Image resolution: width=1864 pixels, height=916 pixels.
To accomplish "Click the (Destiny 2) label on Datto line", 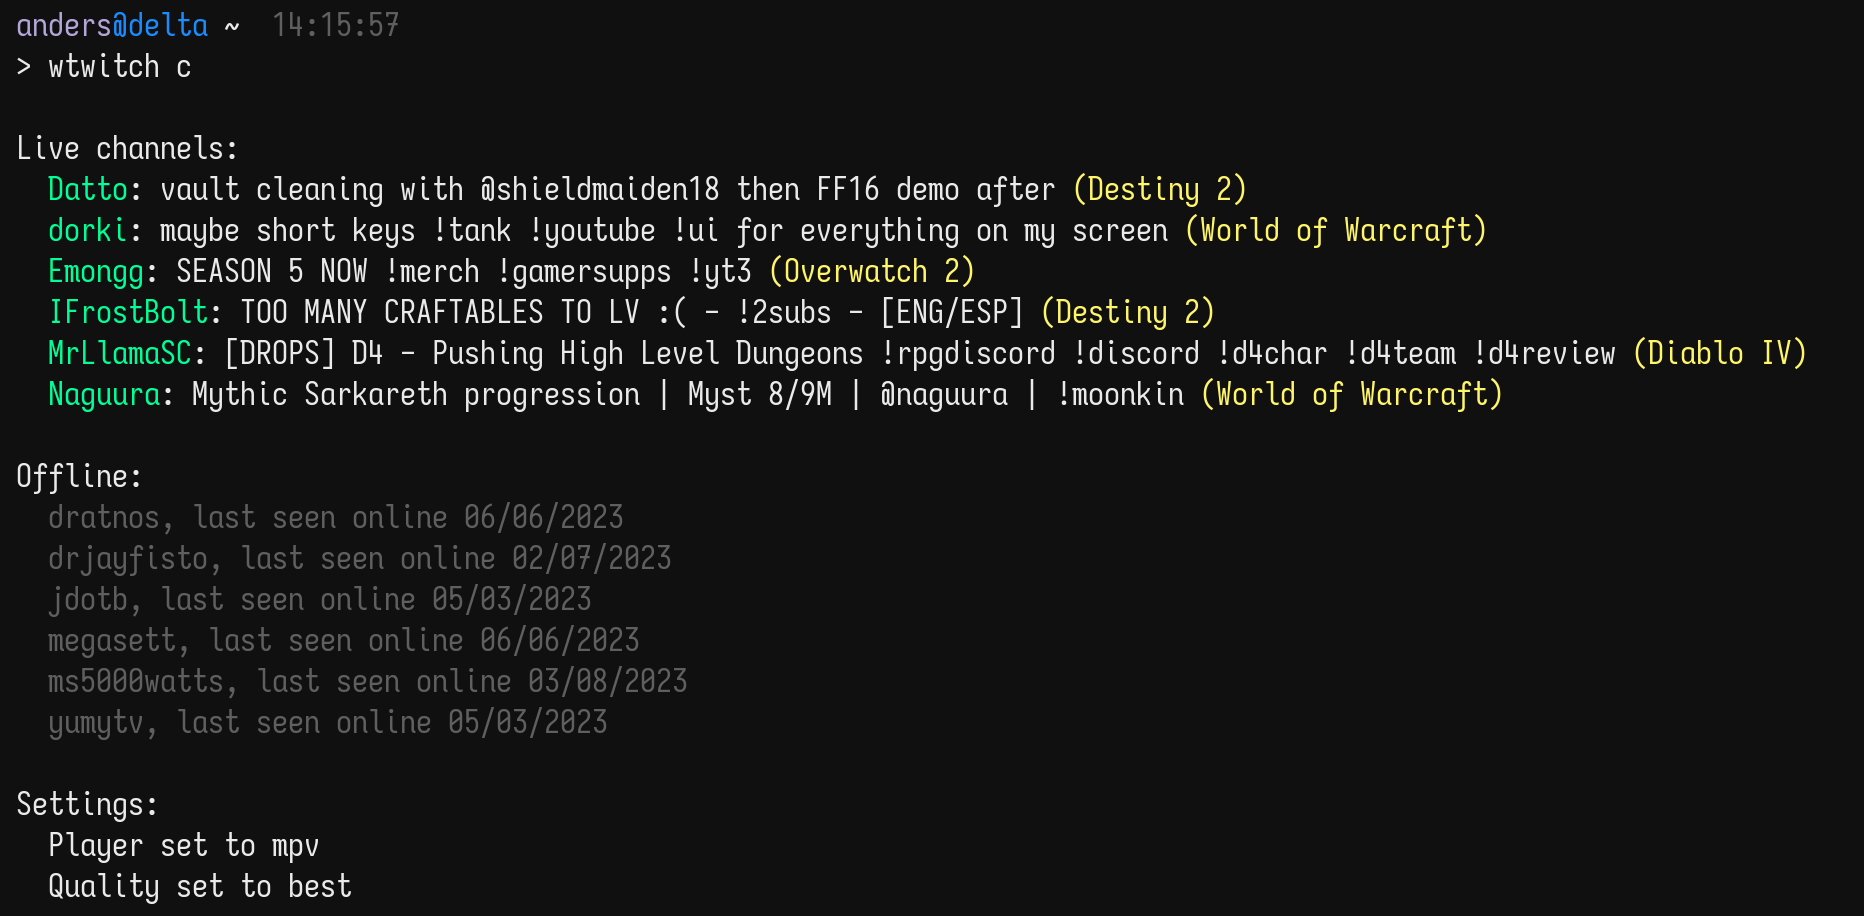I will pos(1159,189).
